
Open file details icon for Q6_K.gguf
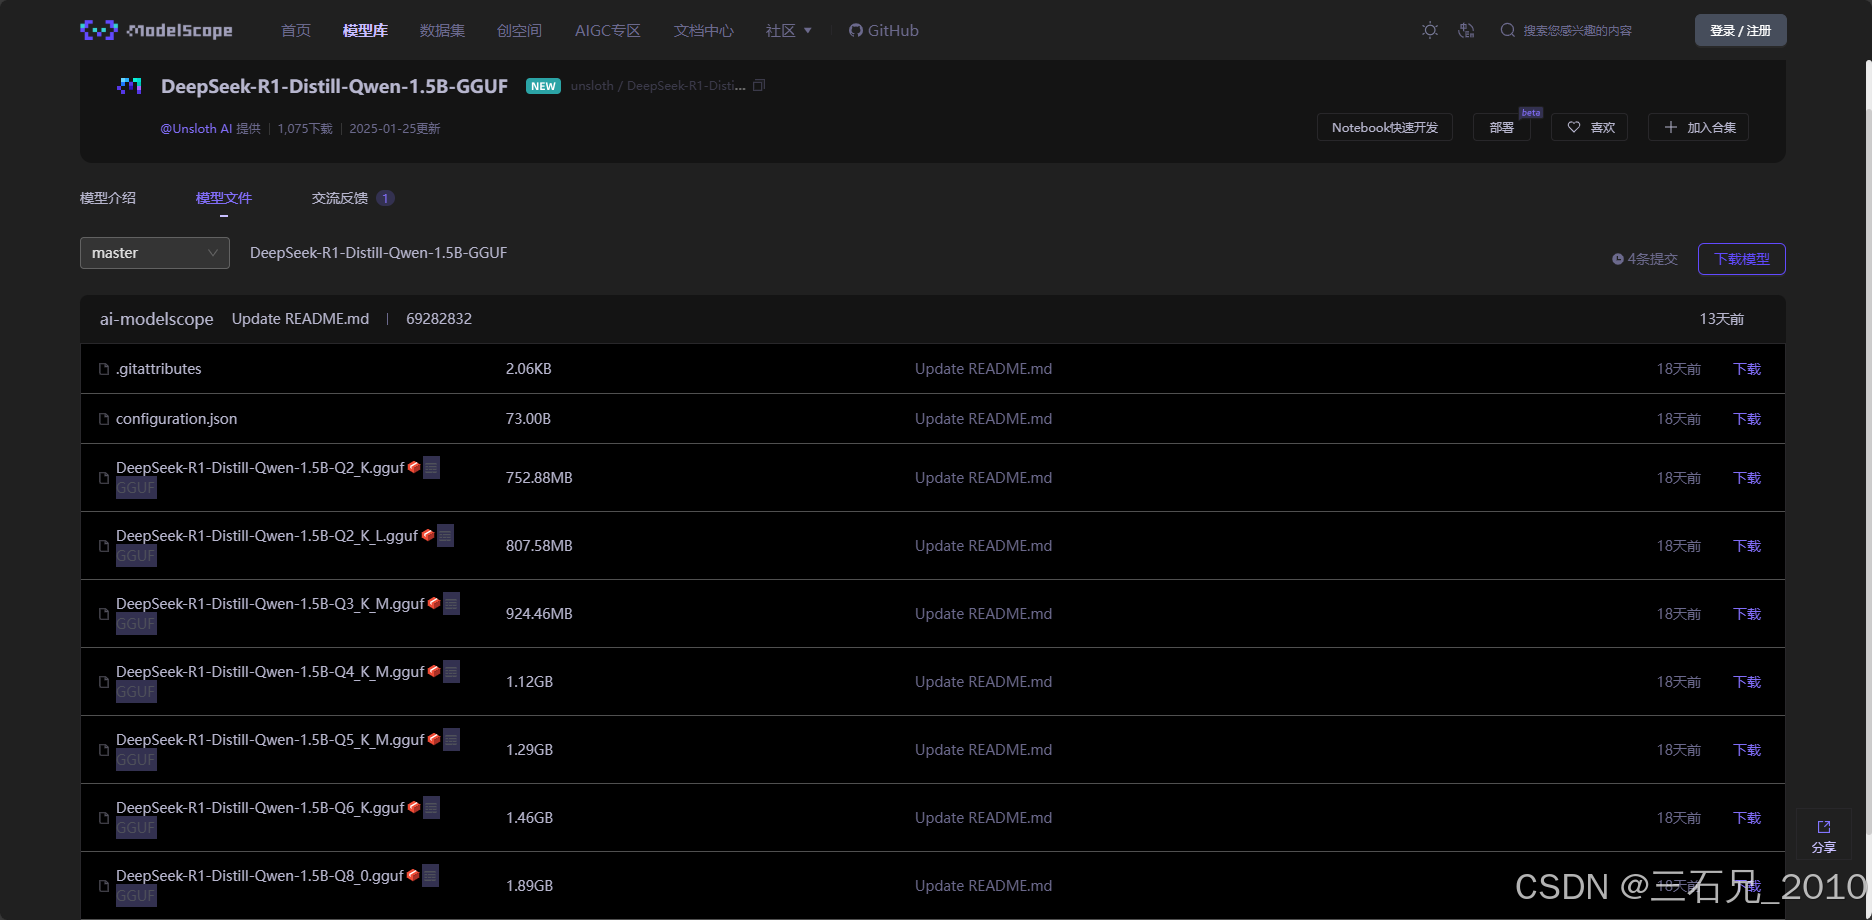click(x=432, y=807)
